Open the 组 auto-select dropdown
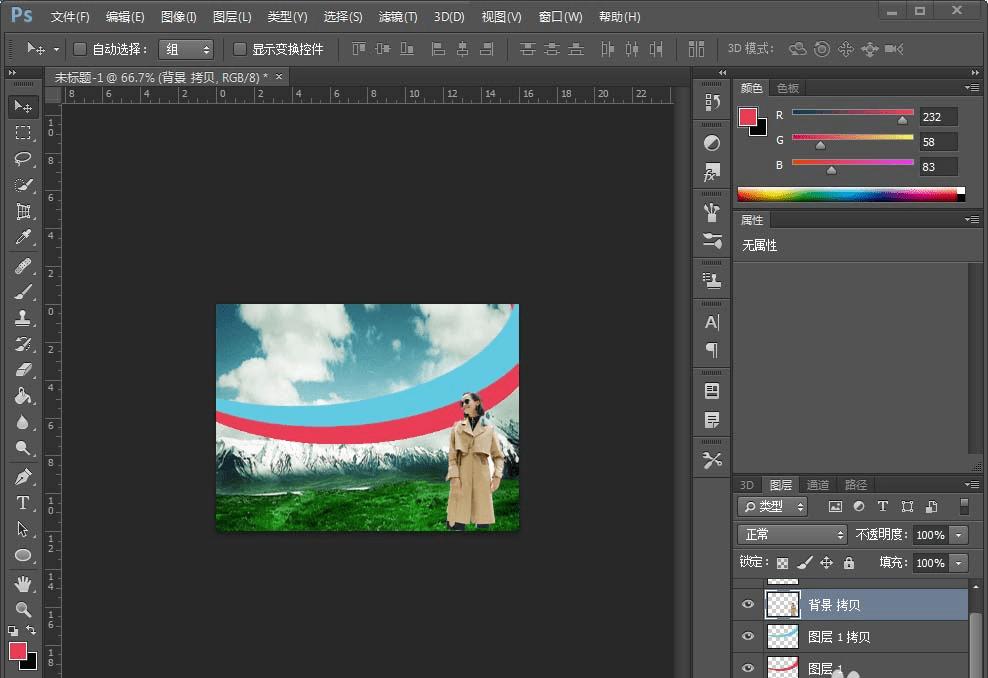 click(x=186, y=49)
